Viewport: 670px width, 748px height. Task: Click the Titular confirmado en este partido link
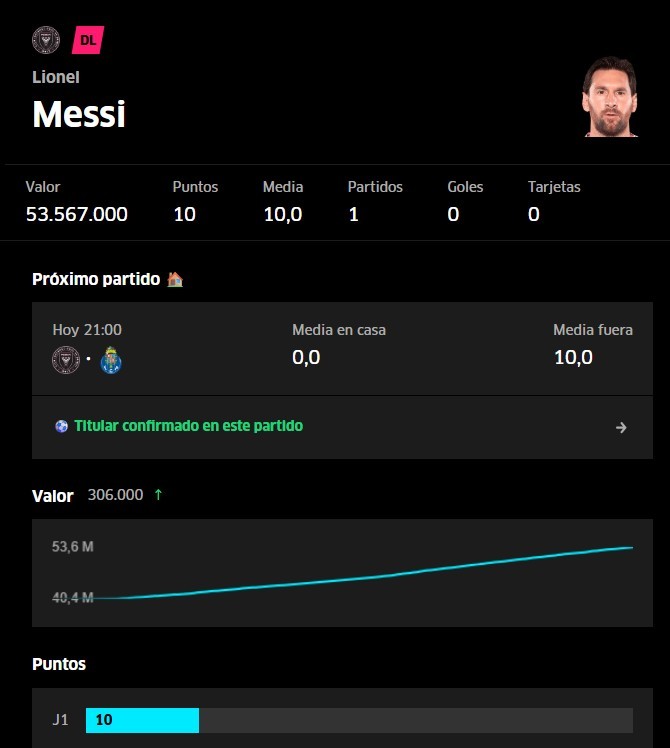pos(188,426)
